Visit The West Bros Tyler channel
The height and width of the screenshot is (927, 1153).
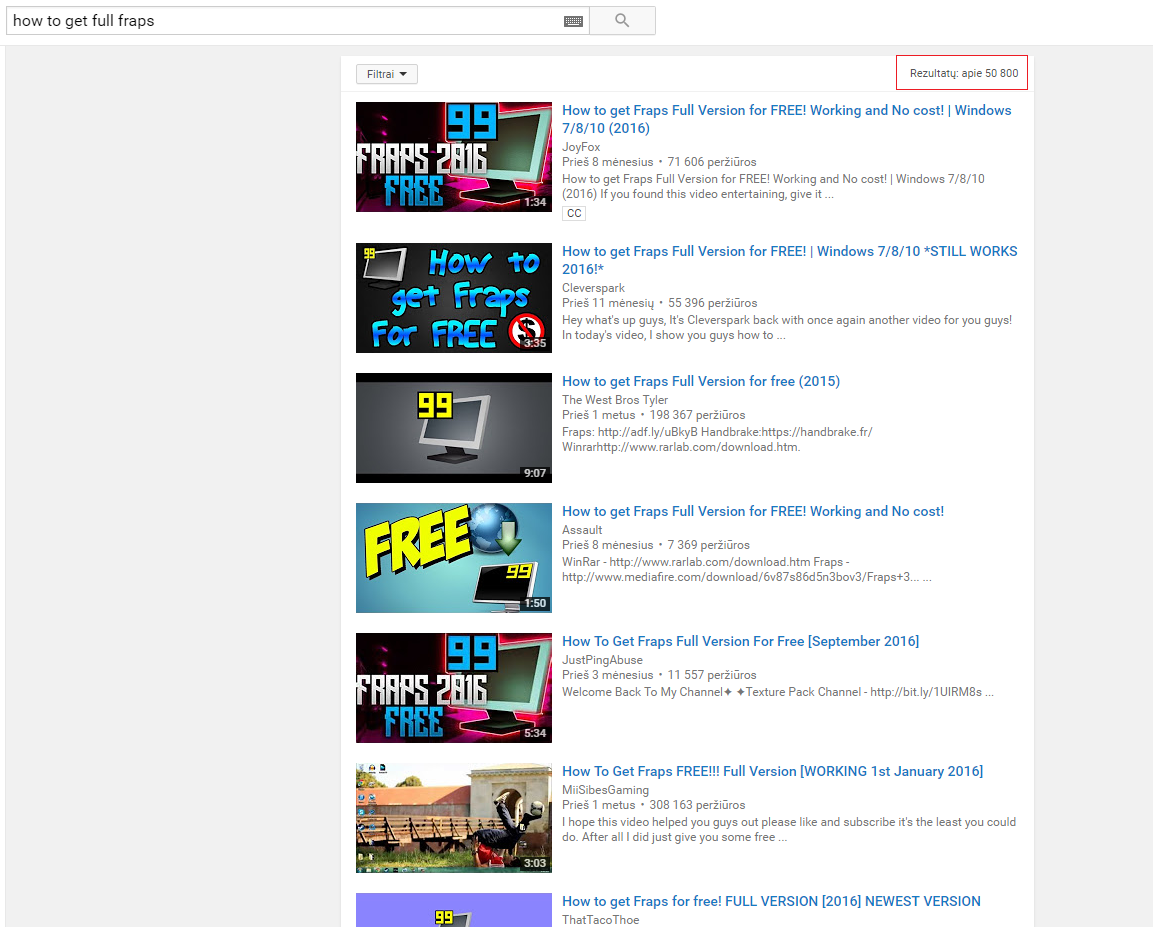point(615,400)
